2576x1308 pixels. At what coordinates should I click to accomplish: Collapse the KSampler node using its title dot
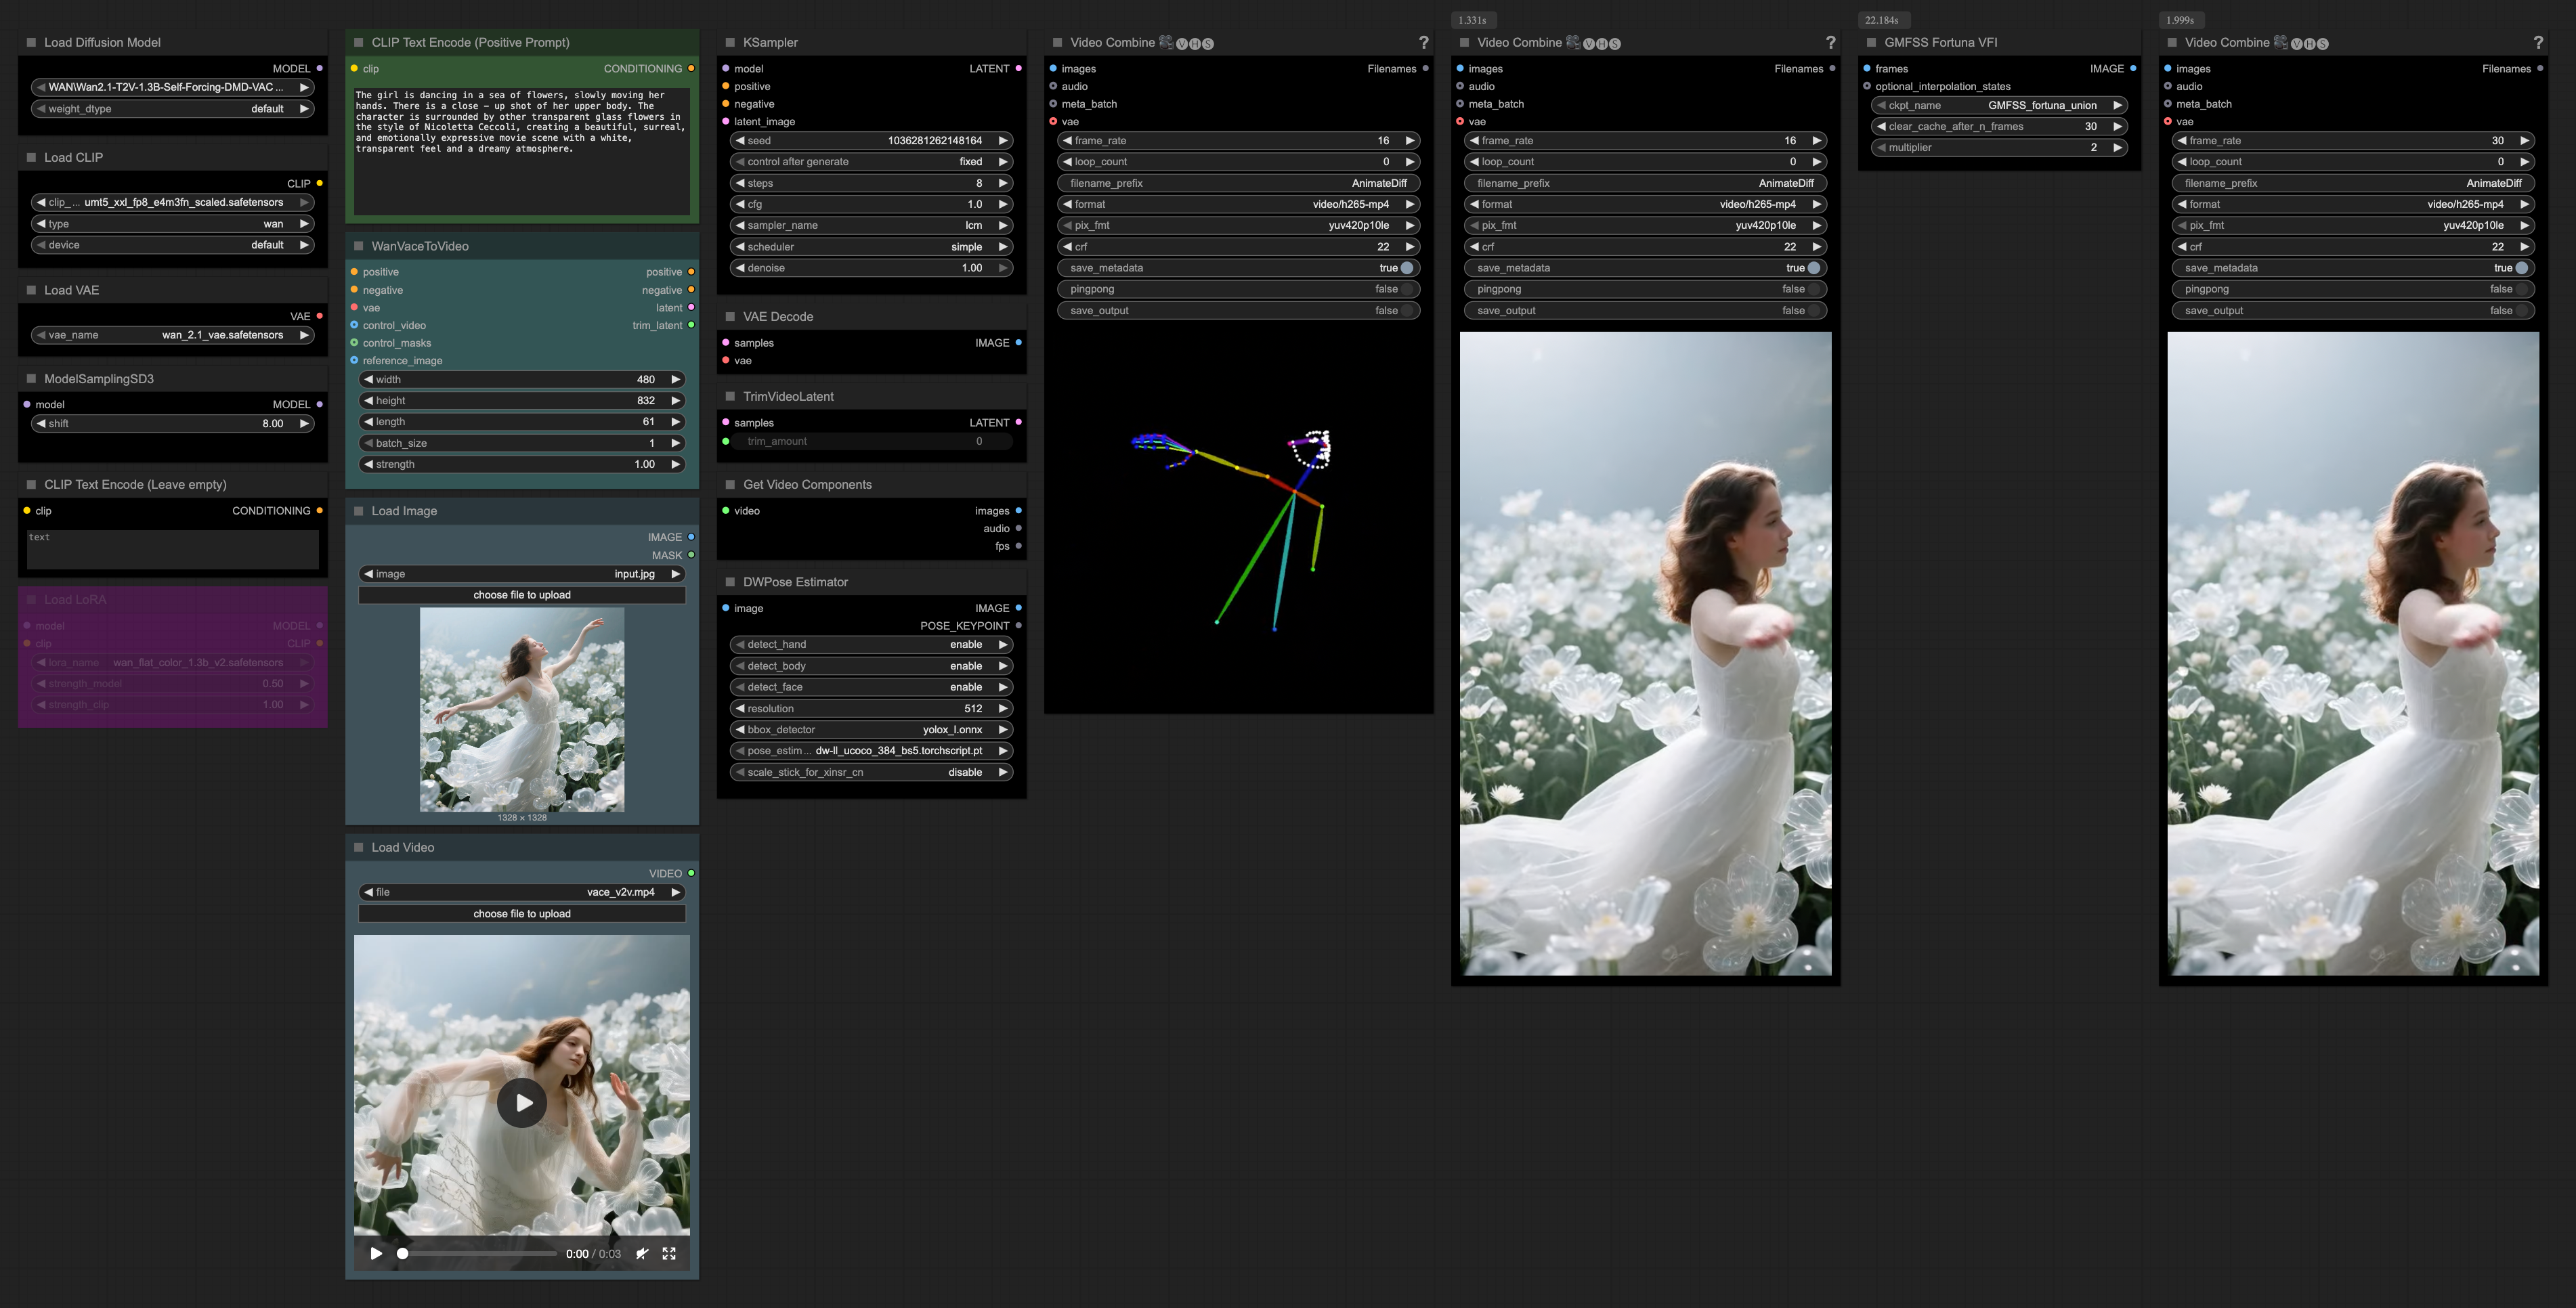click(730, 43)
